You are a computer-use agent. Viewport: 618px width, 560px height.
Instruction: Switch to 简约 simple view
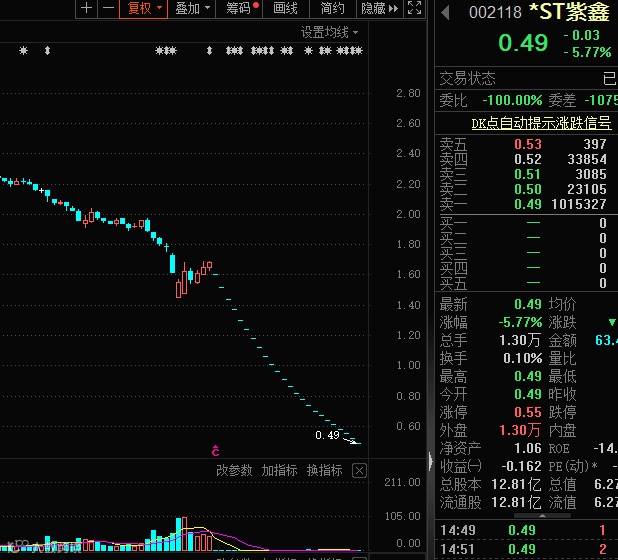click(x=333, y=8)
